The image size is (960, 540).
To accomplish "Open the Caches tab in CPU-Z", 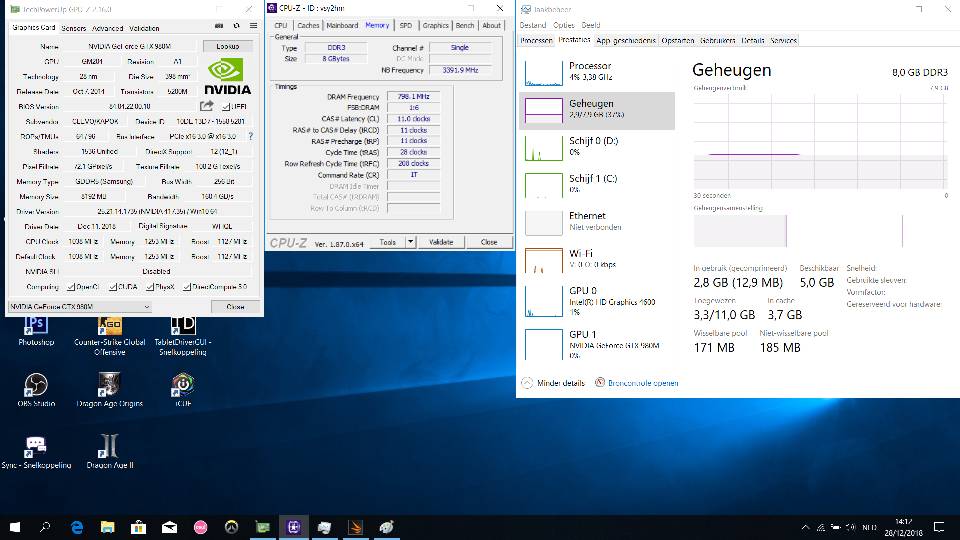I will [x=308, y=25].
